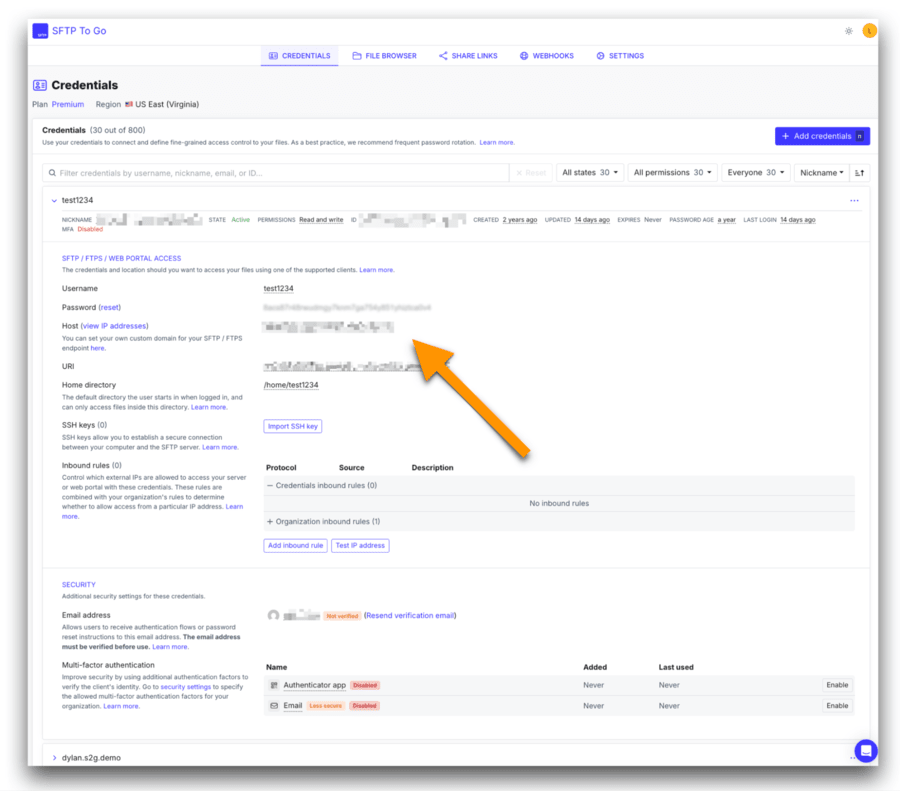
Task: Click the Last login '14 days ago' value
Action: click(797, 220)
